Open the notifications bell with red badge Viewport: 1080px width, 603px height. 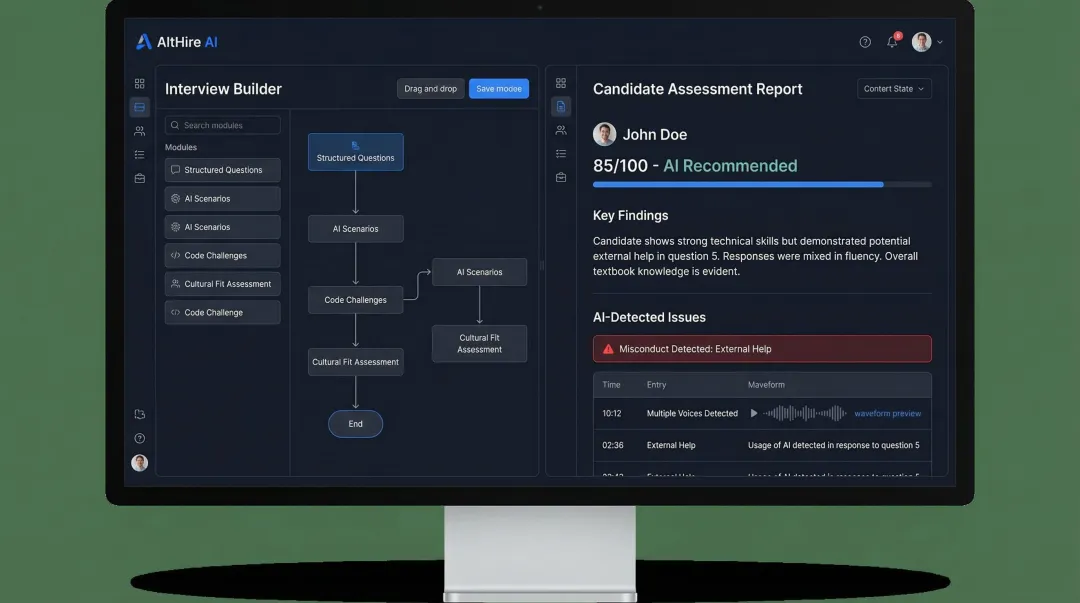(x=891, y=42)
